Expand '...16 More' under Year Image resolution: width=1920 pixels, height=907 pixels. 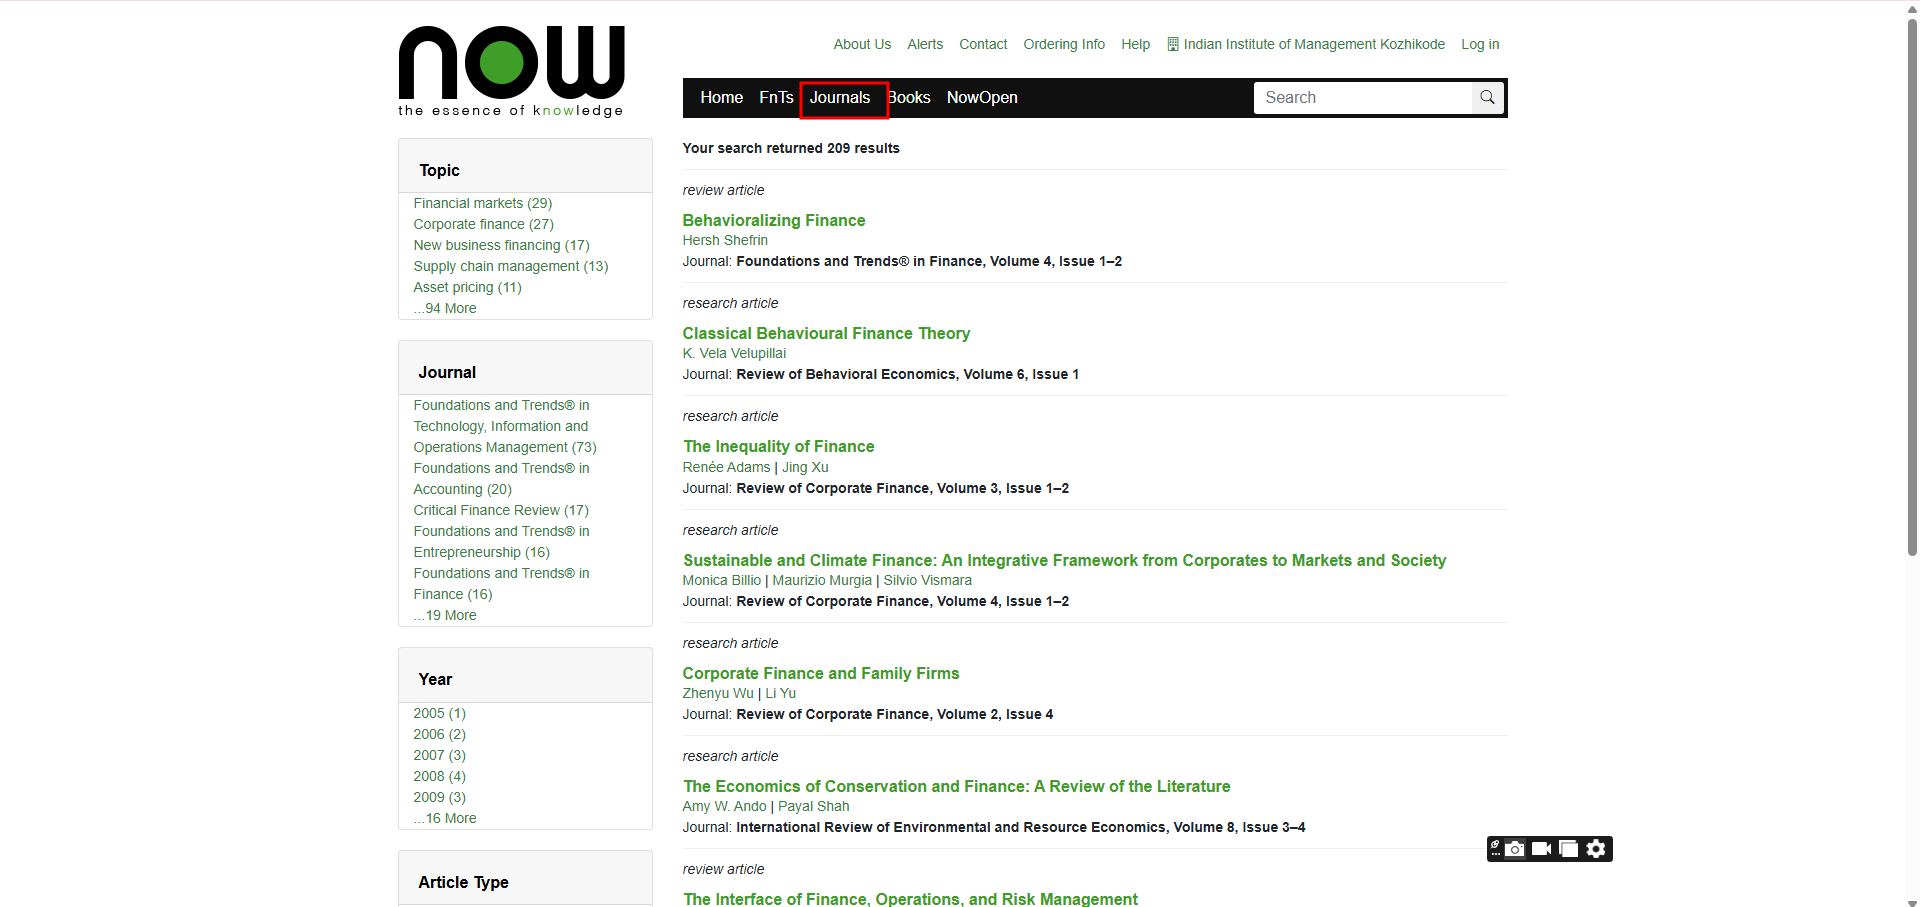pyautogui.click(x=445, y=818)
